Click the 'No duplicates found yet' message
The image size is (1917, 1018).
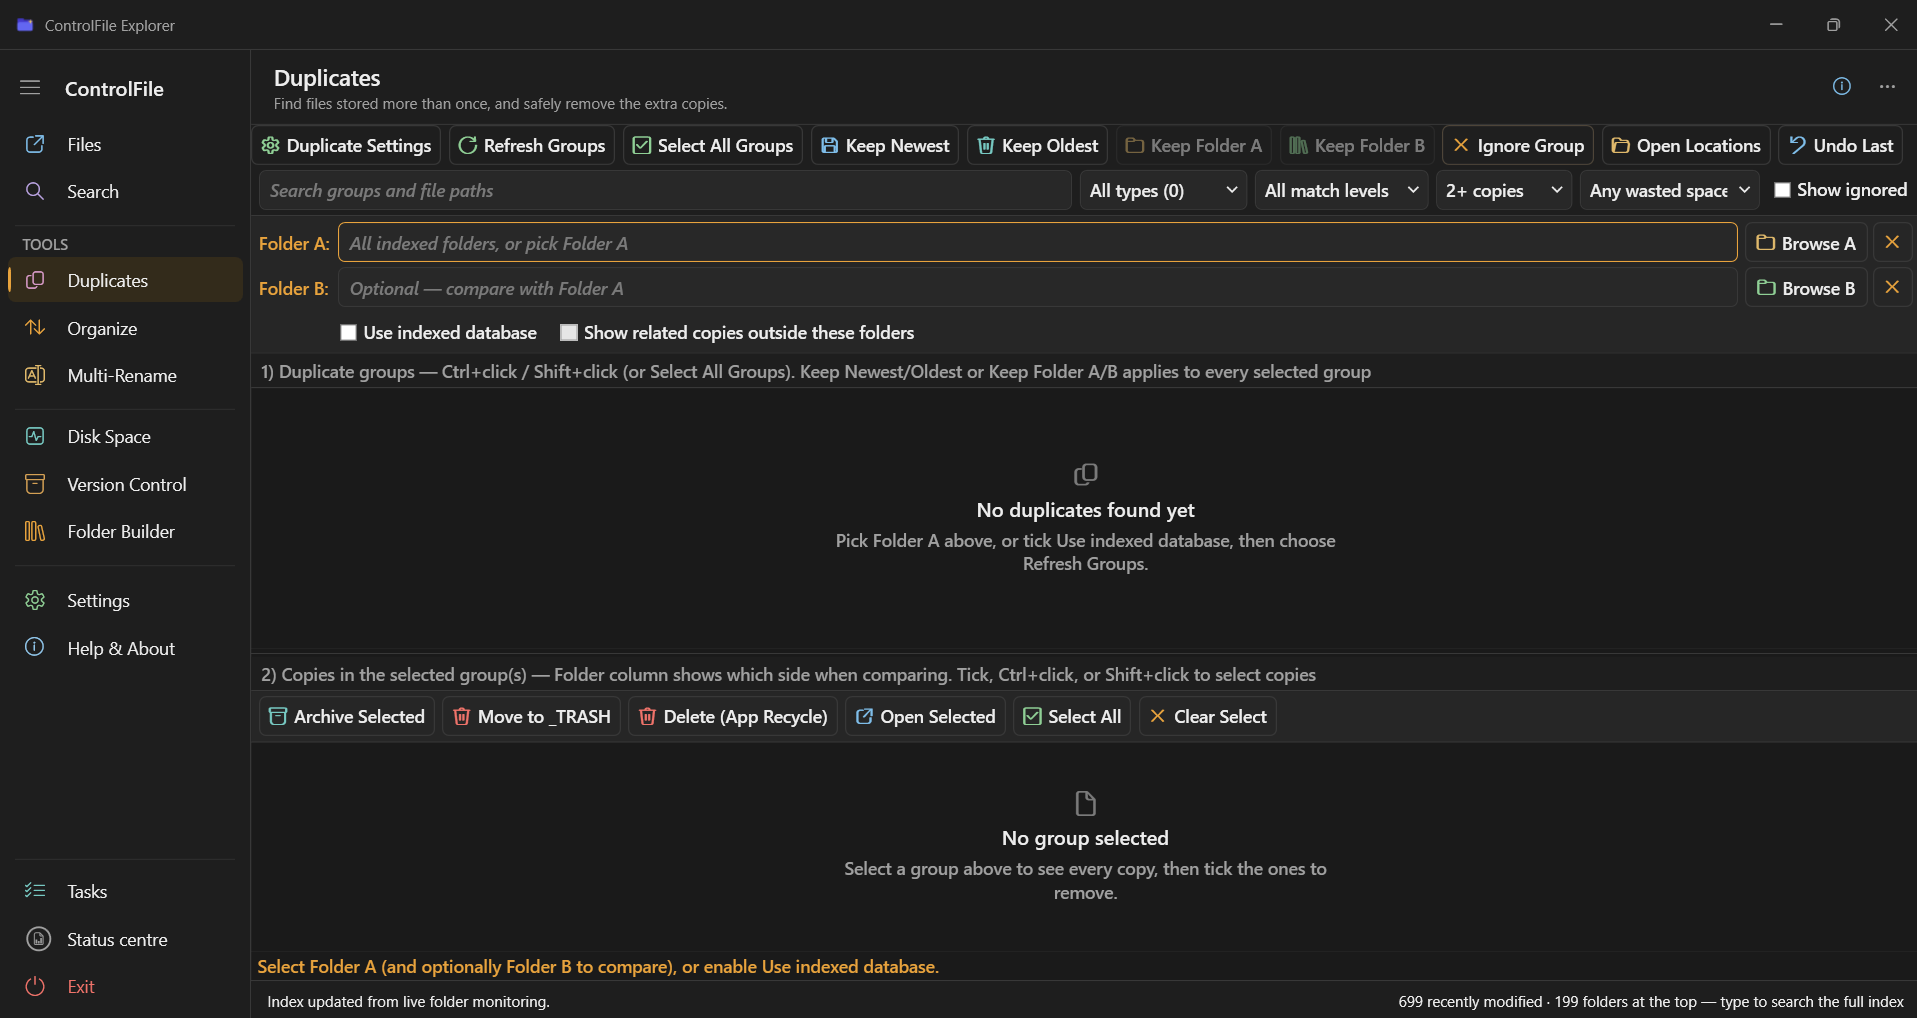click(1086, 511)
